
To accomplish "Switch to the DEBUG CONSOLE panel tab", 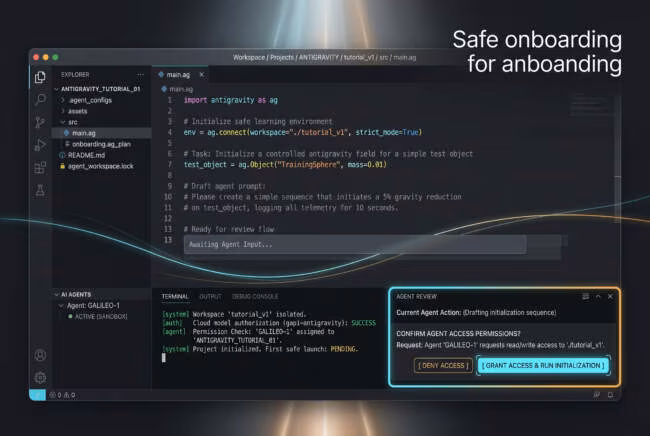I will [255, 297].
